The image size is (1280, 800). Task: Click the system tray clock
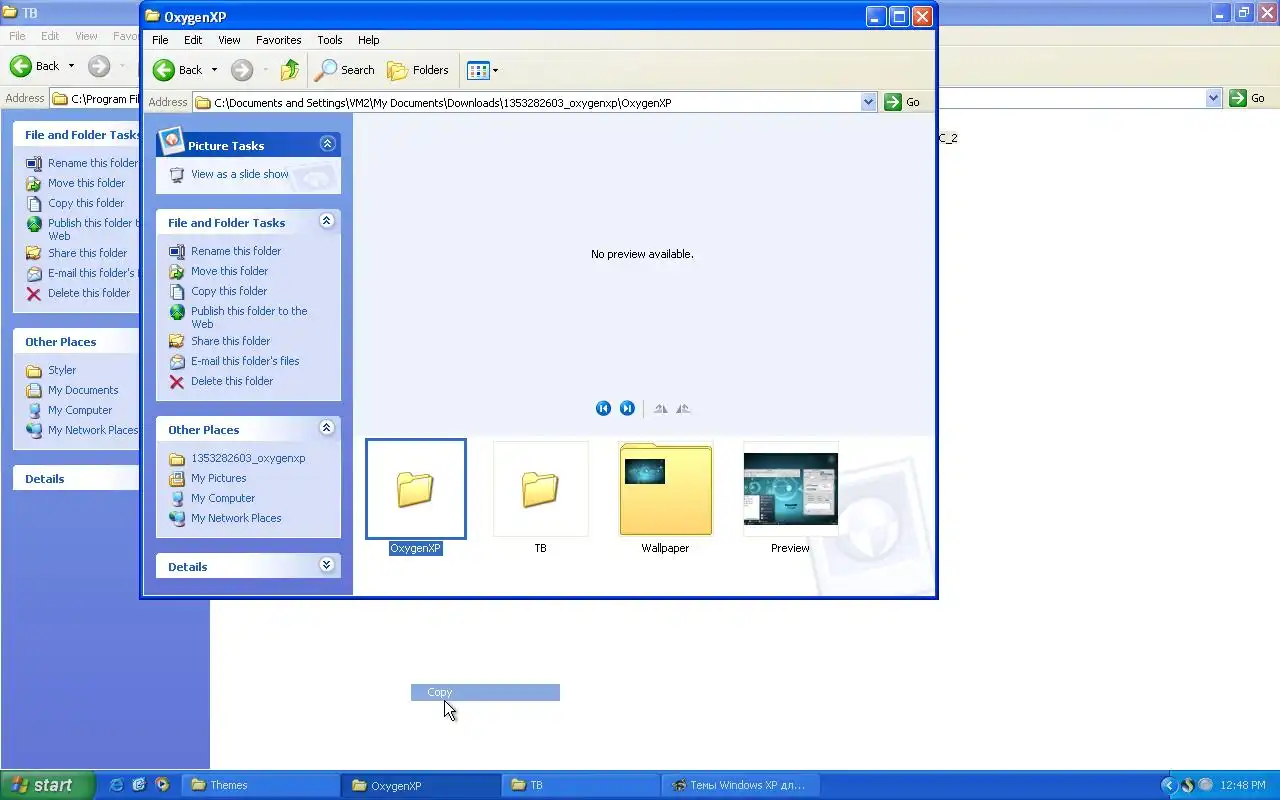tap(1244, 785)
